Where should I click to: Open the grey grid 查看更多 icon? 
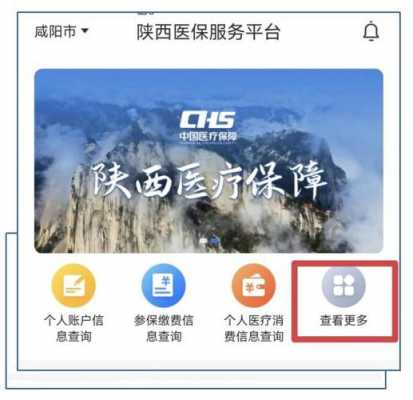(344, 285)
